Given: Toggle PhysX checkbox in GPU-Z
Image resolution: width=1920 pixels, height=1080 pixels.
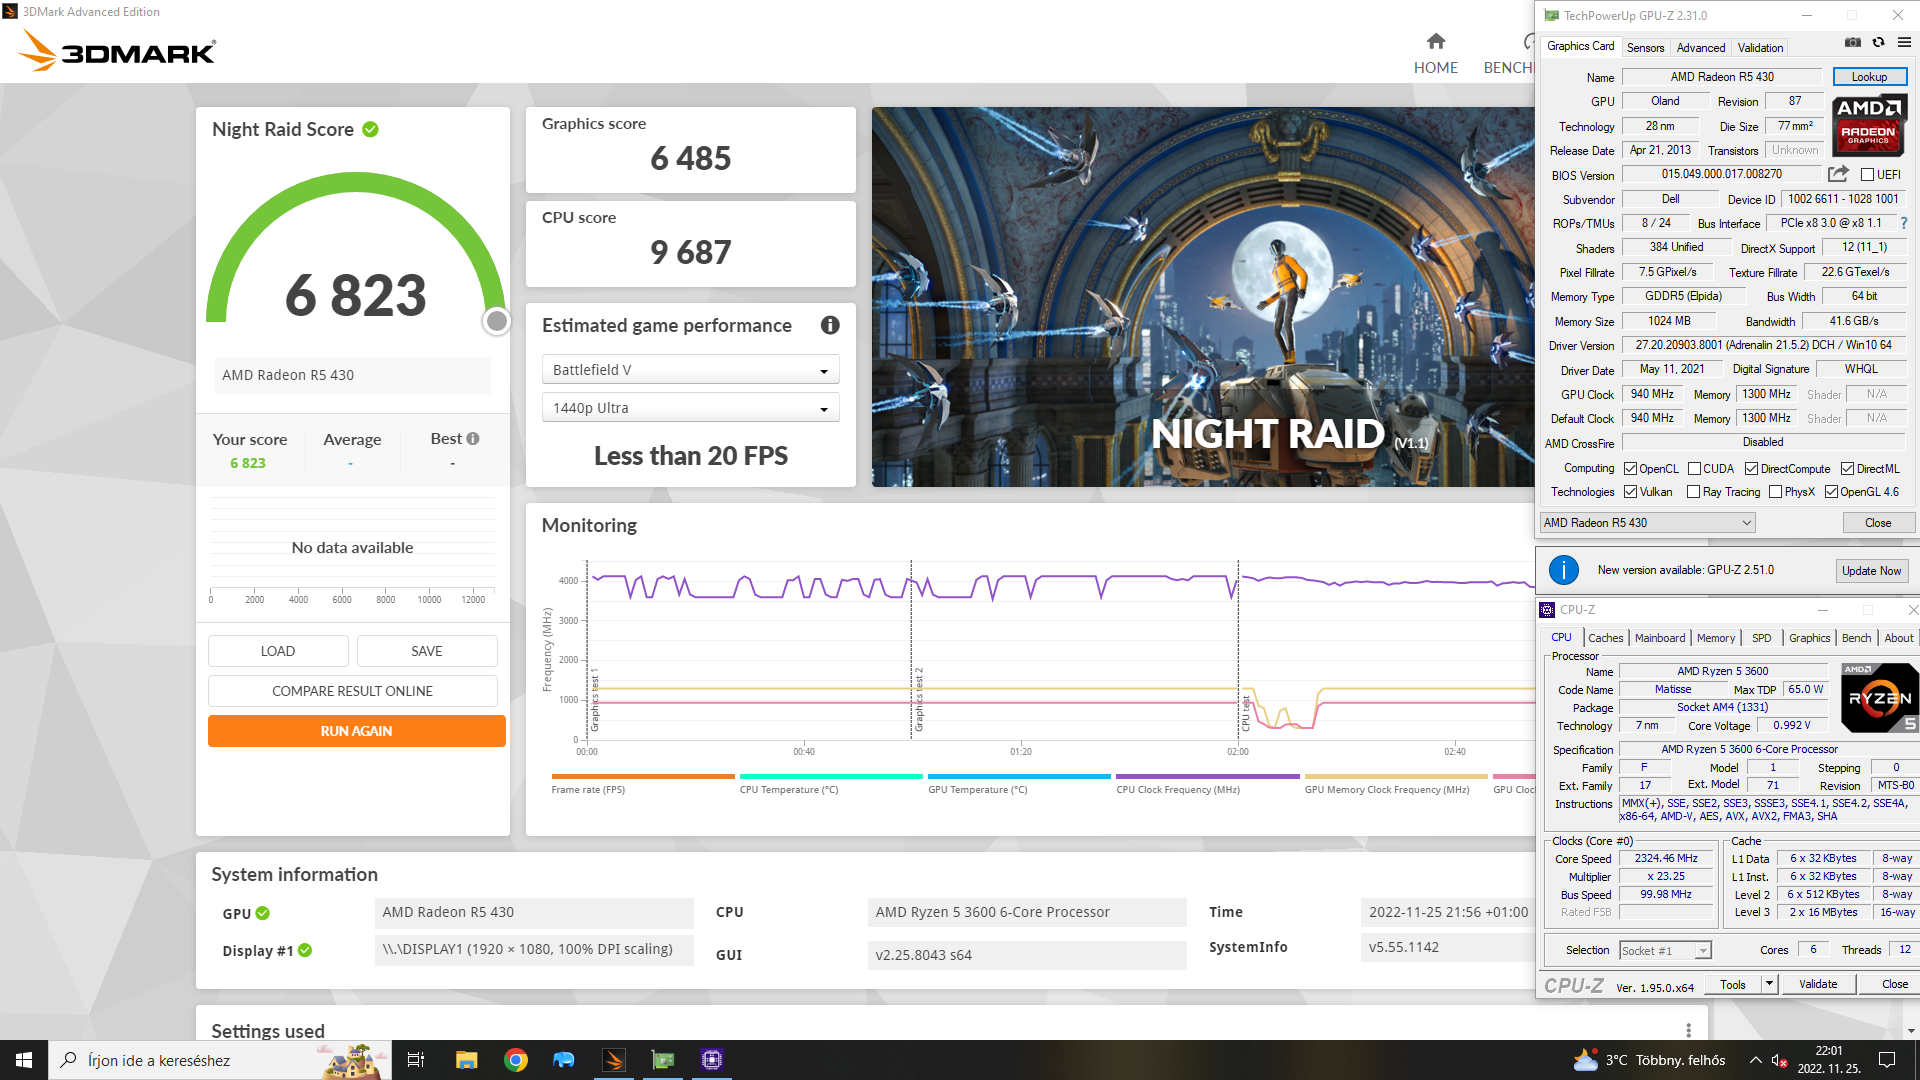Looking at the screenshot, I should coord(1776,492).
